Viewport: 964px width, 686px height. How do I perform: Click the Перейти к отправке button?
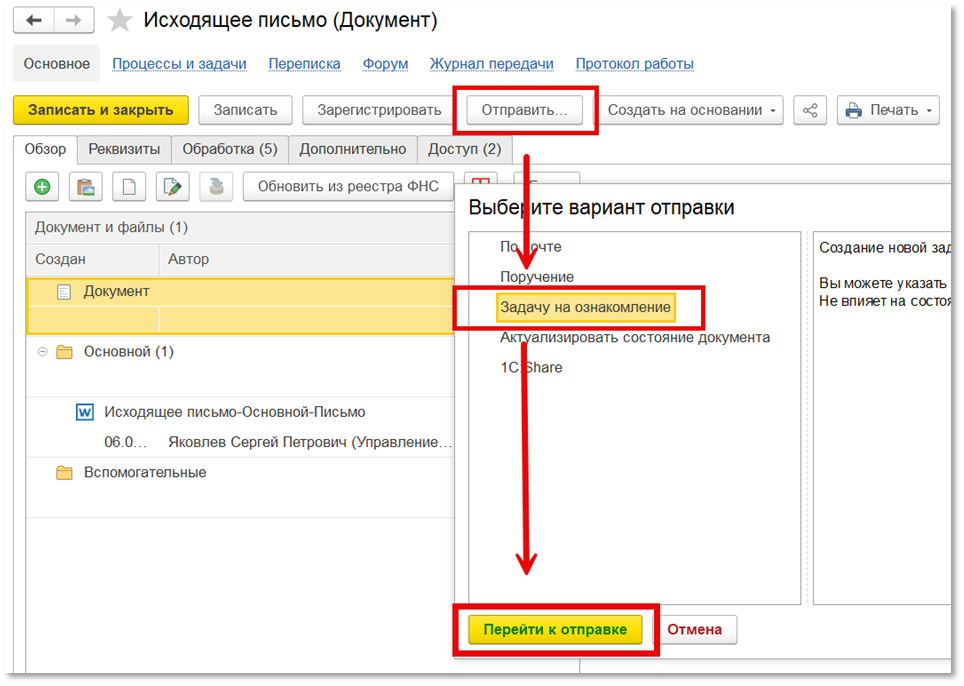555,629
